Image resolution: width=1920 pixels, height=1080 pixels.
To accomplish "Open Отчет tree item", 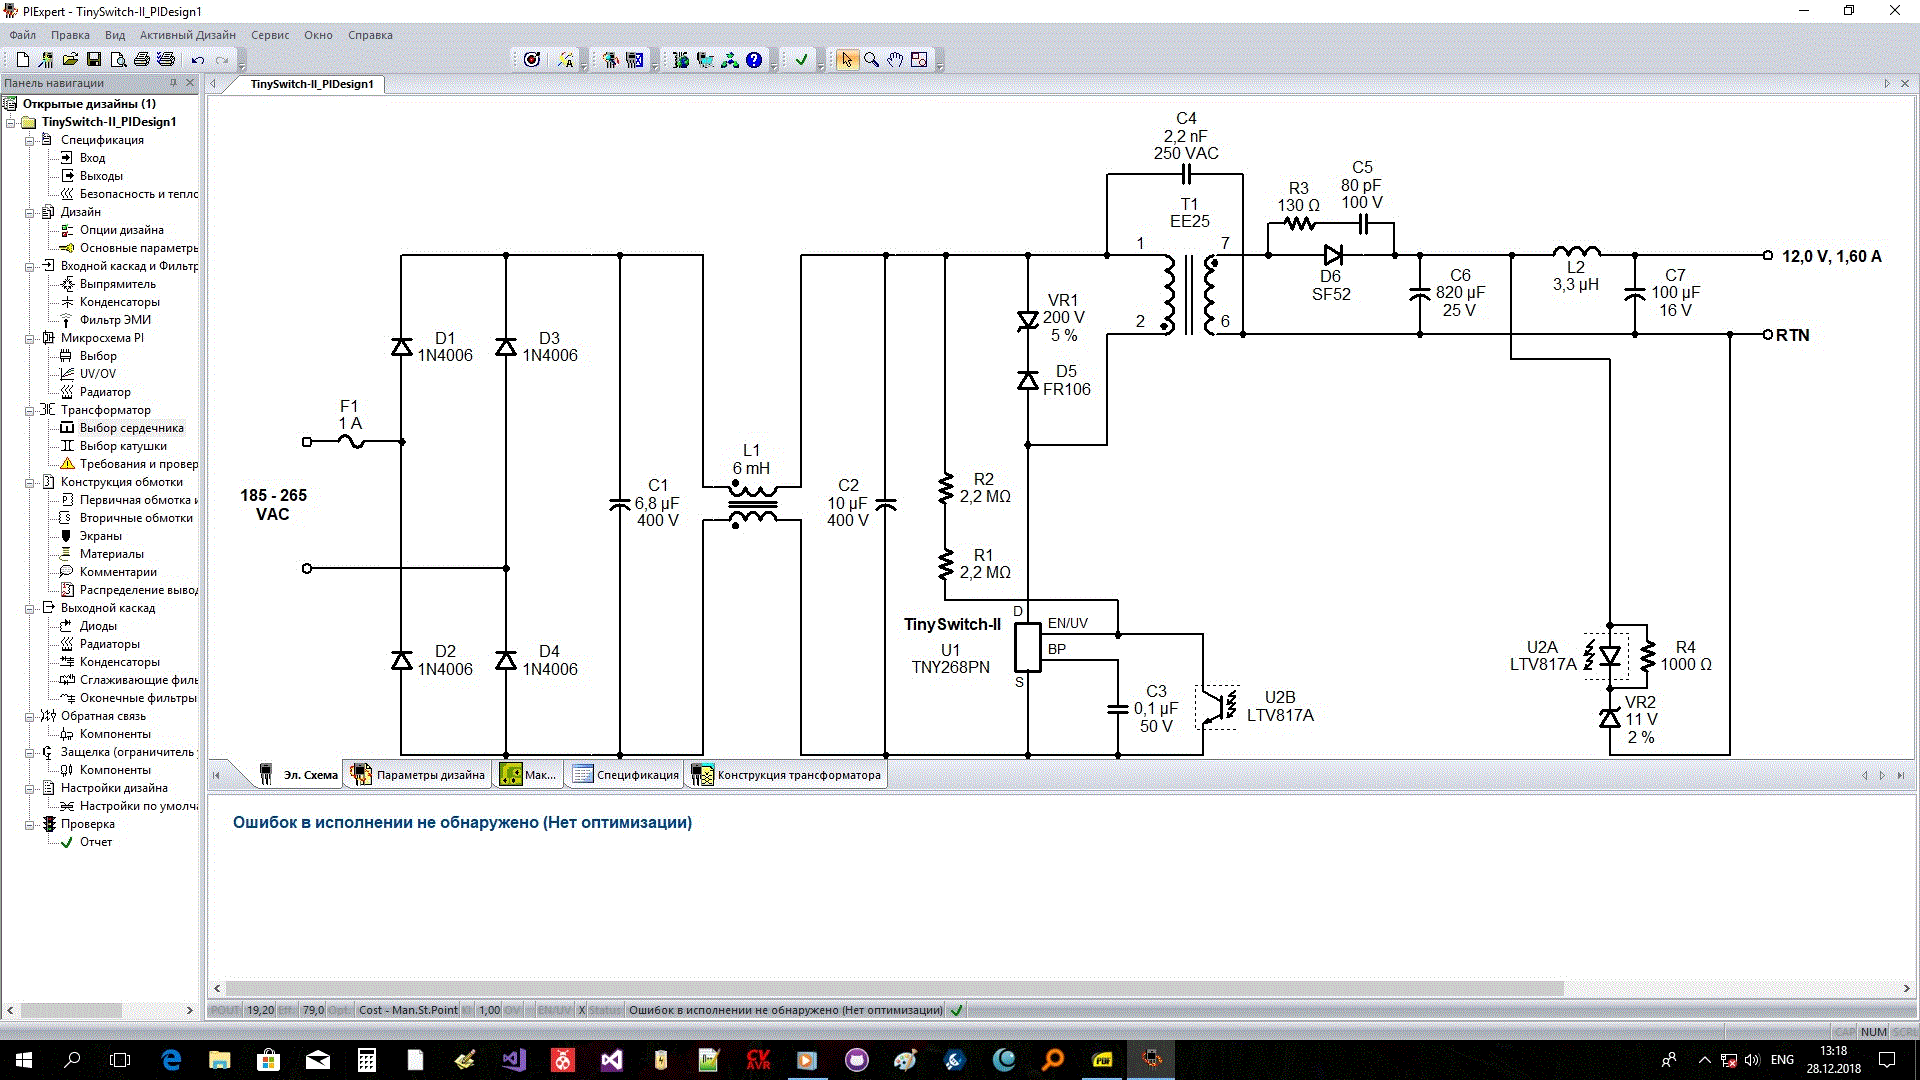I will pos(96,842).
